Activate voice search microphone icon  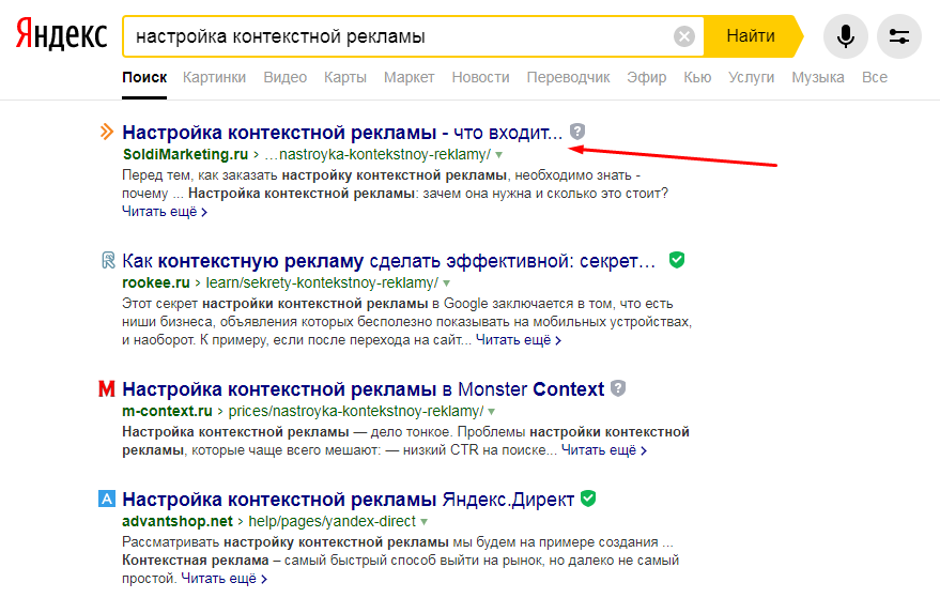845,37
